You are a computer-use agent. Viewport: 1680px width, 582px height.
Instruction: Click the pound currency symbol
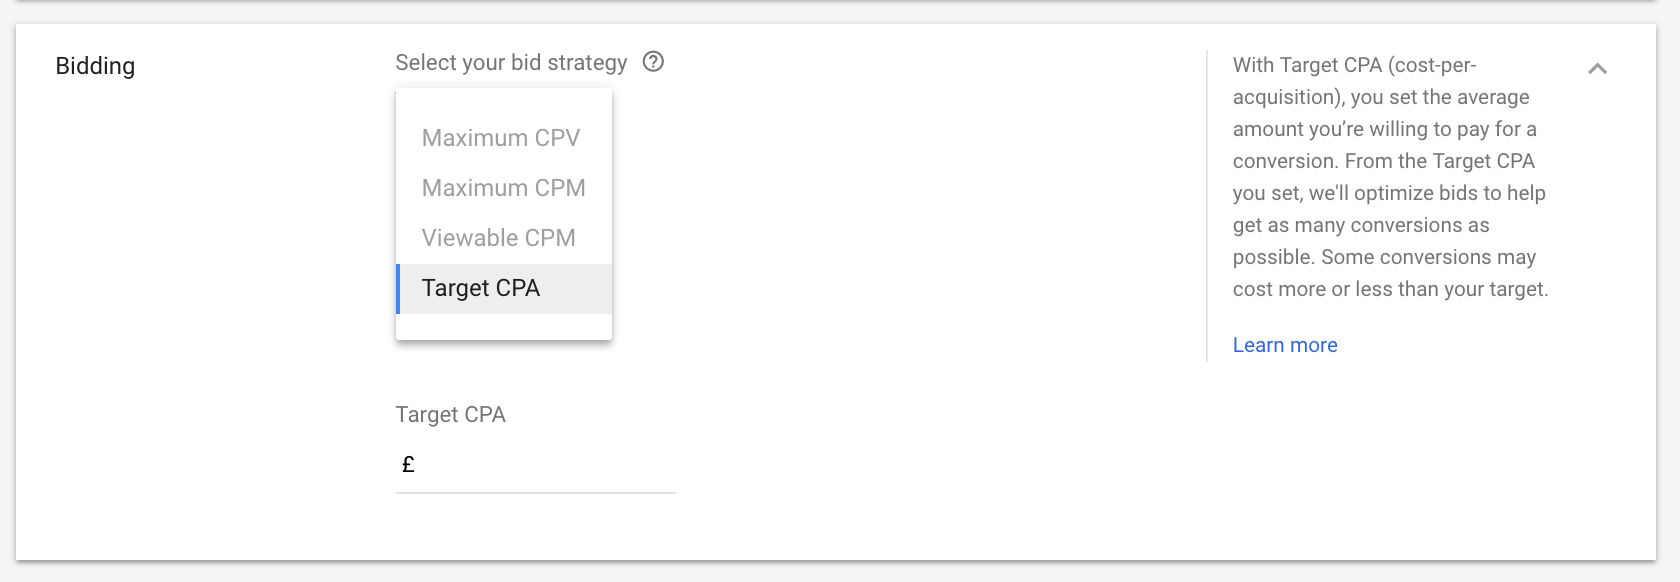[x=406, y=463]
